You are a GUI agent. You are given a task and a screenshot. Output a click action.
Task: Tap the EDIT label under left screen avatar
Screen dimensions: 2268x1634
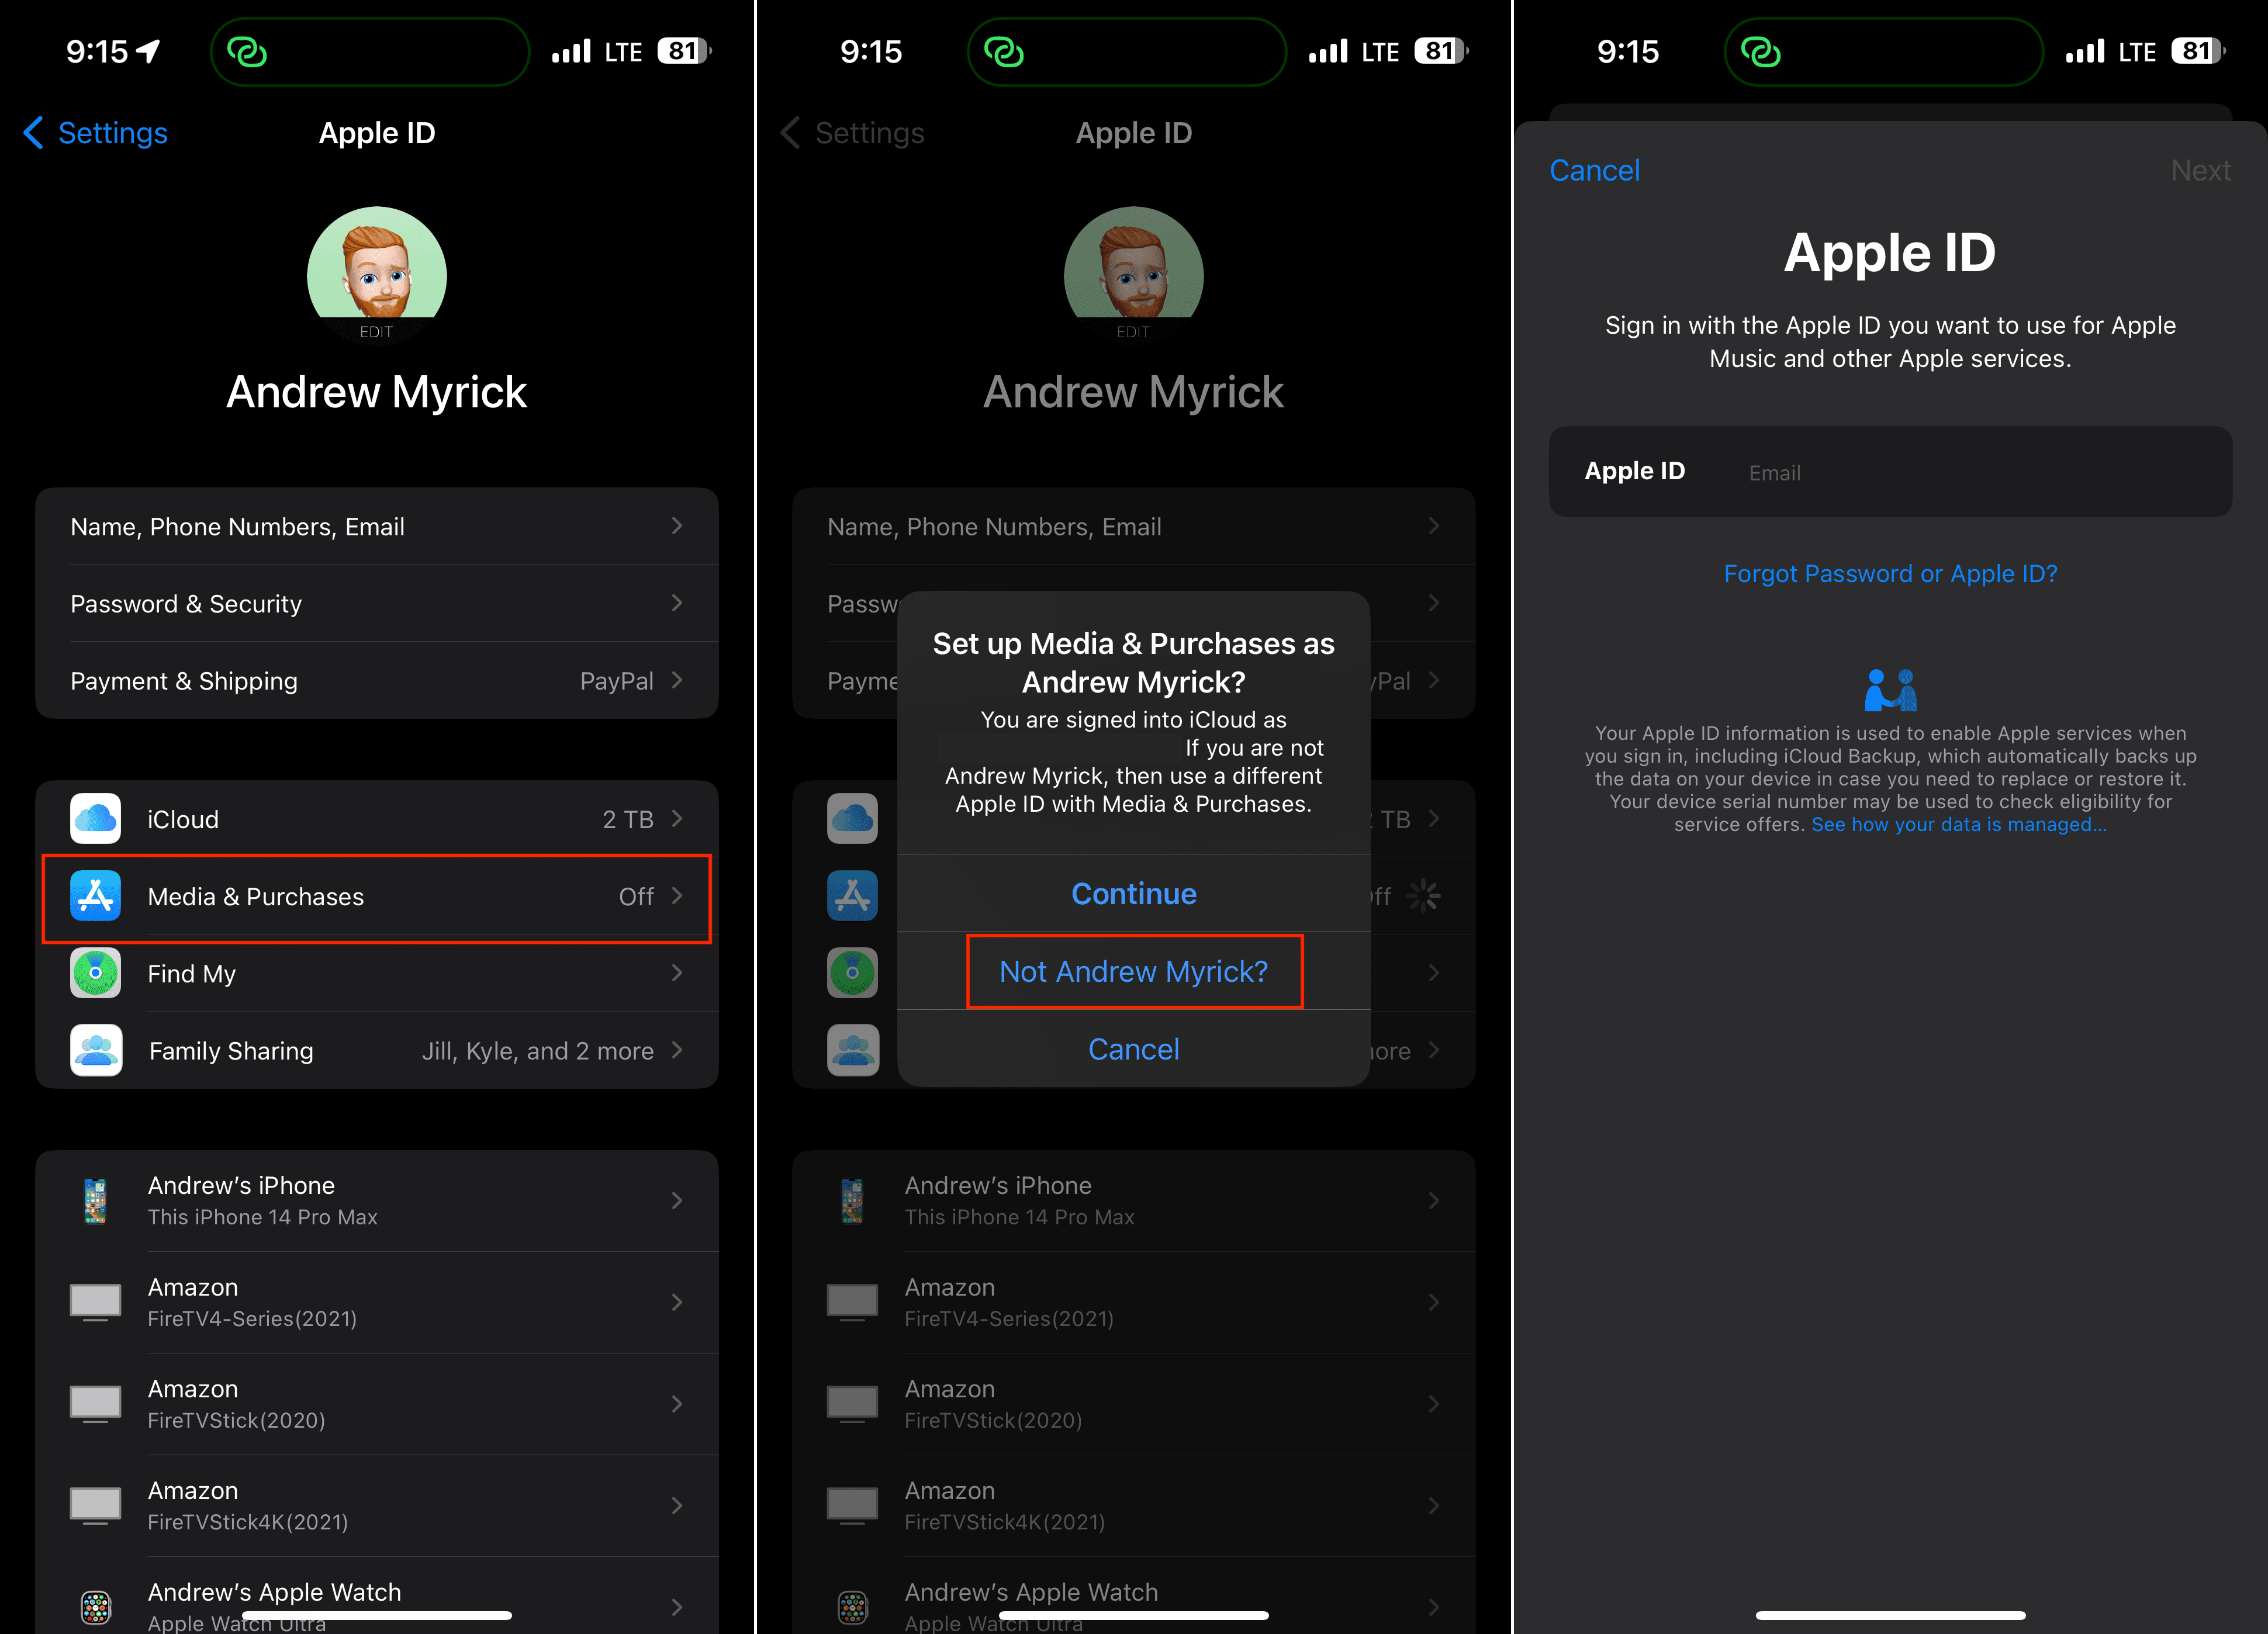coord(377,332)
